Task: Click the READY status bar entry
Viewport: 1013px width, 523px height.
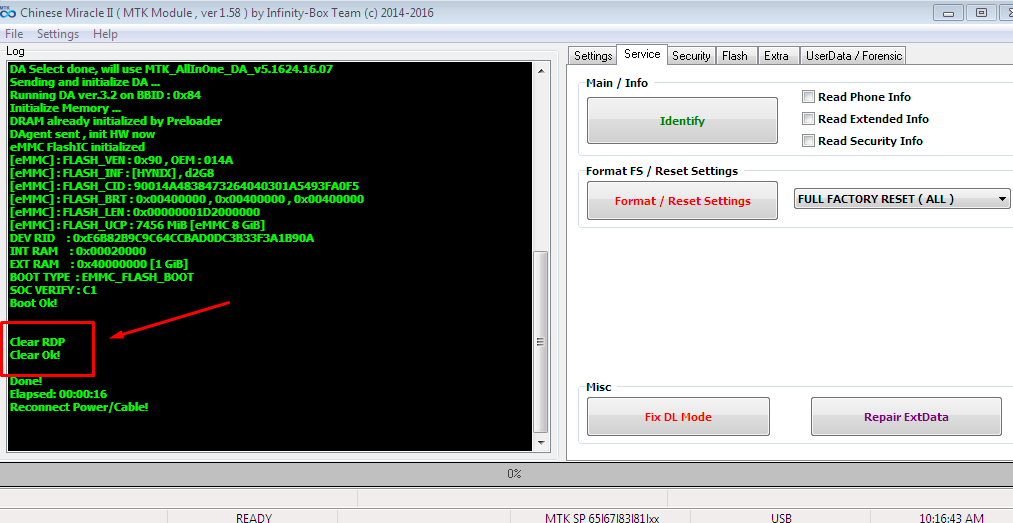Action: [x=254, y=518]
